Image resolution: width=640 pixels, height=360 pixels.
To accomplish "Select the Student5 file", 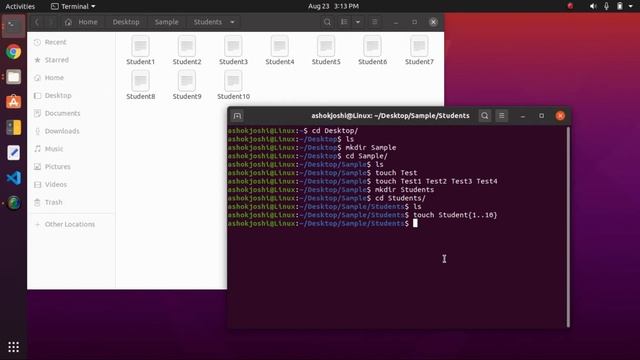I will tap(326, 51).
